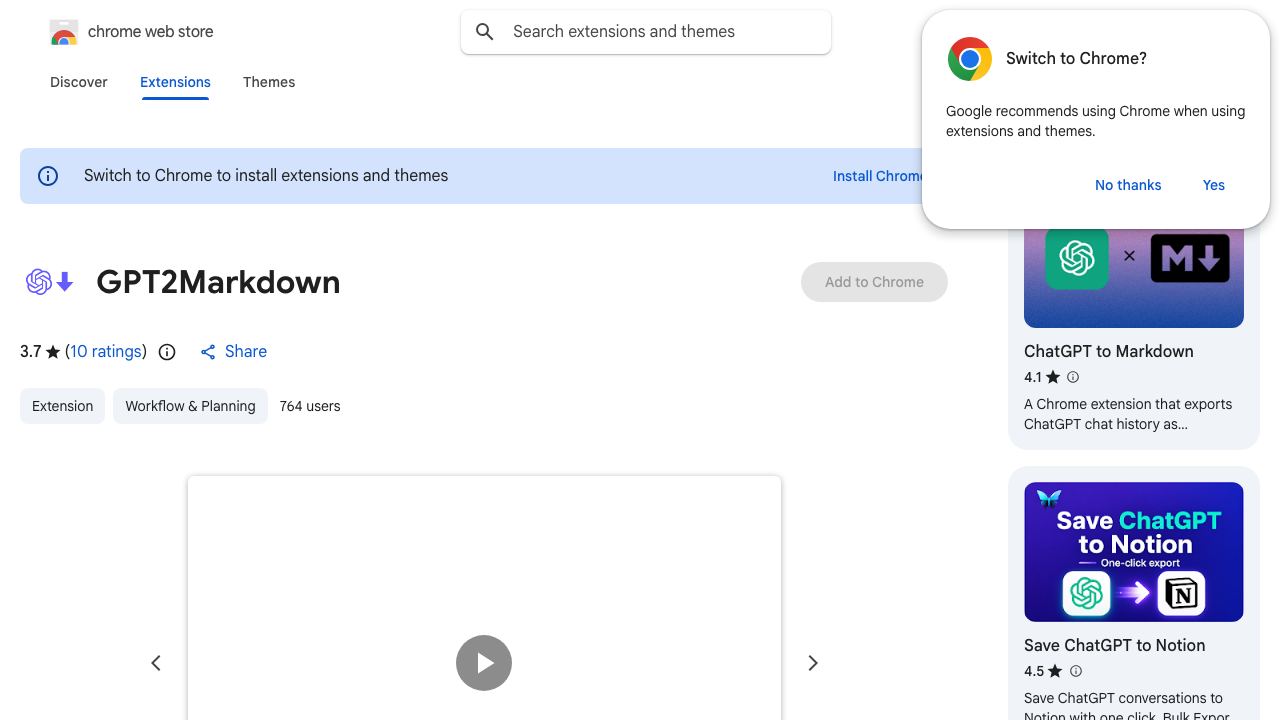The height and width of the screenshot is (720, 1280).
Task: Open the 10 ratings link
Action: tap(106, 352)
